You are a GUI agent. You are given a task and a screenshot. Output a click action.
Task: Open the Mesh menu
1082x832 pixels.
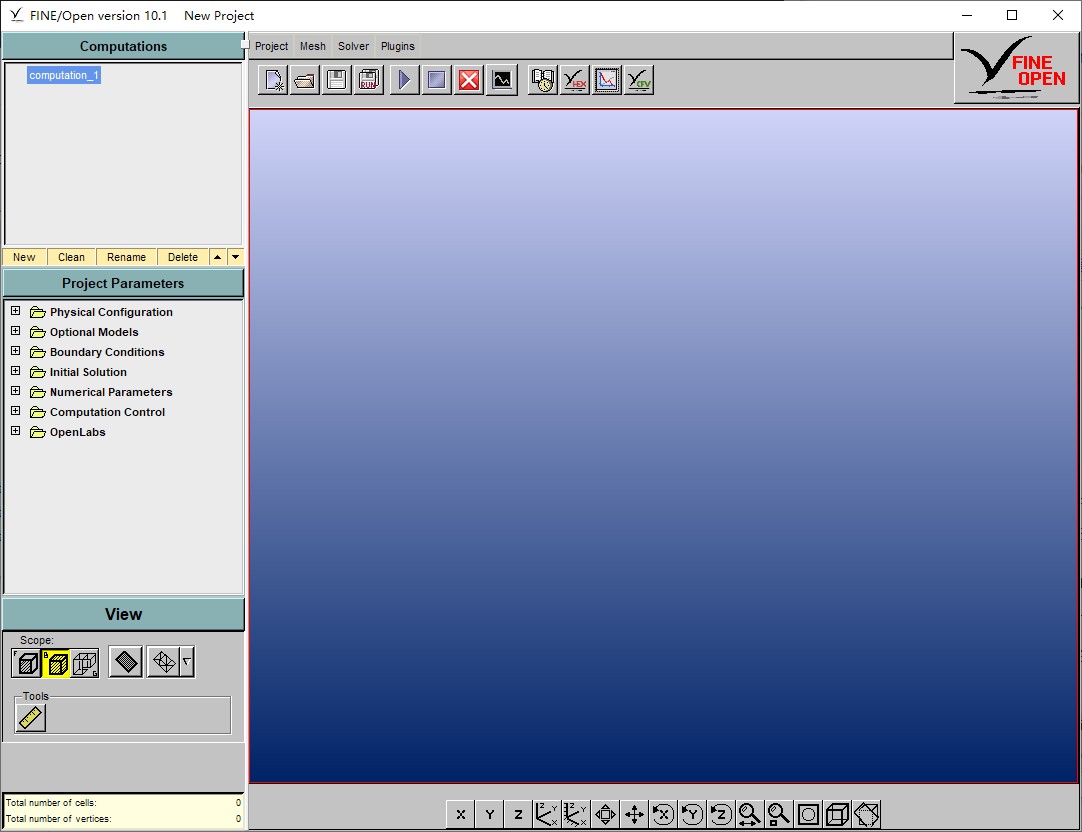[x=313, y=46]
